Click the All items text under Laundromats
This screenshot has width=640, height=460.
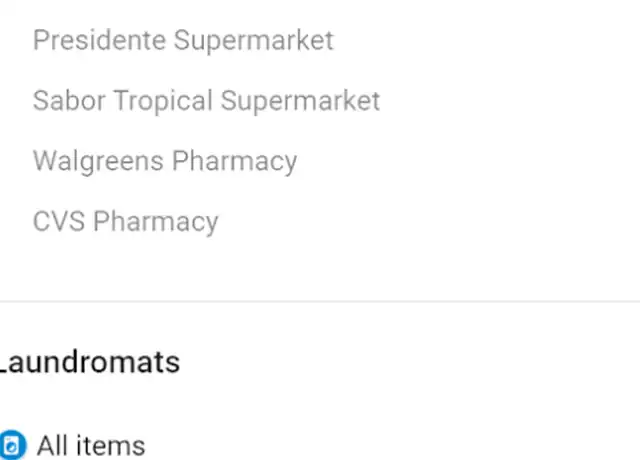coord(91,445)
